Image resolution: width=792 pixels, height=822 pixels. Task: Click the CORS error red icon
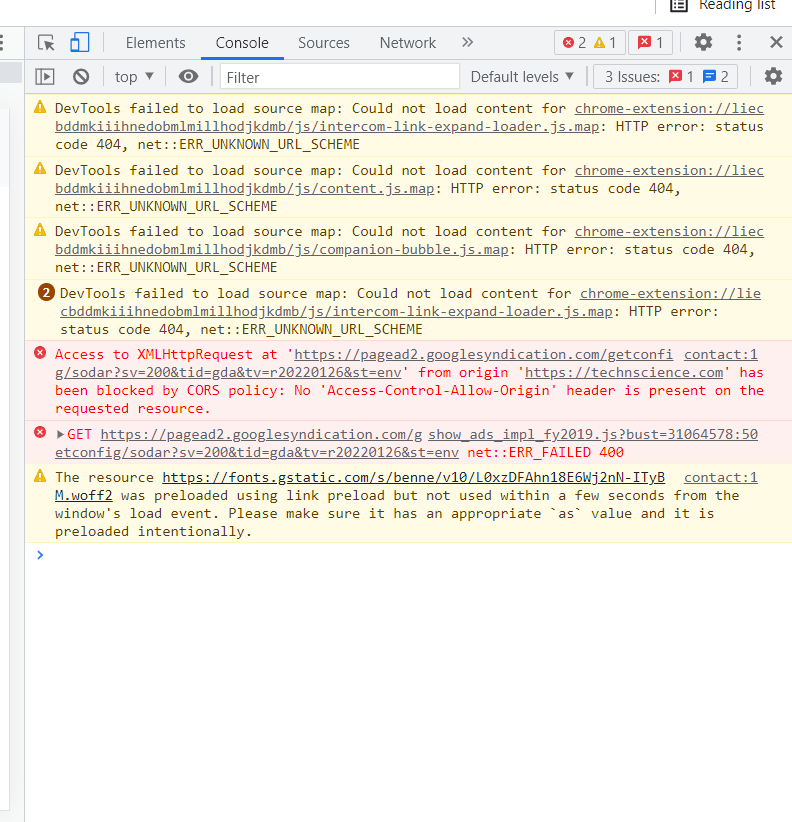40,353
